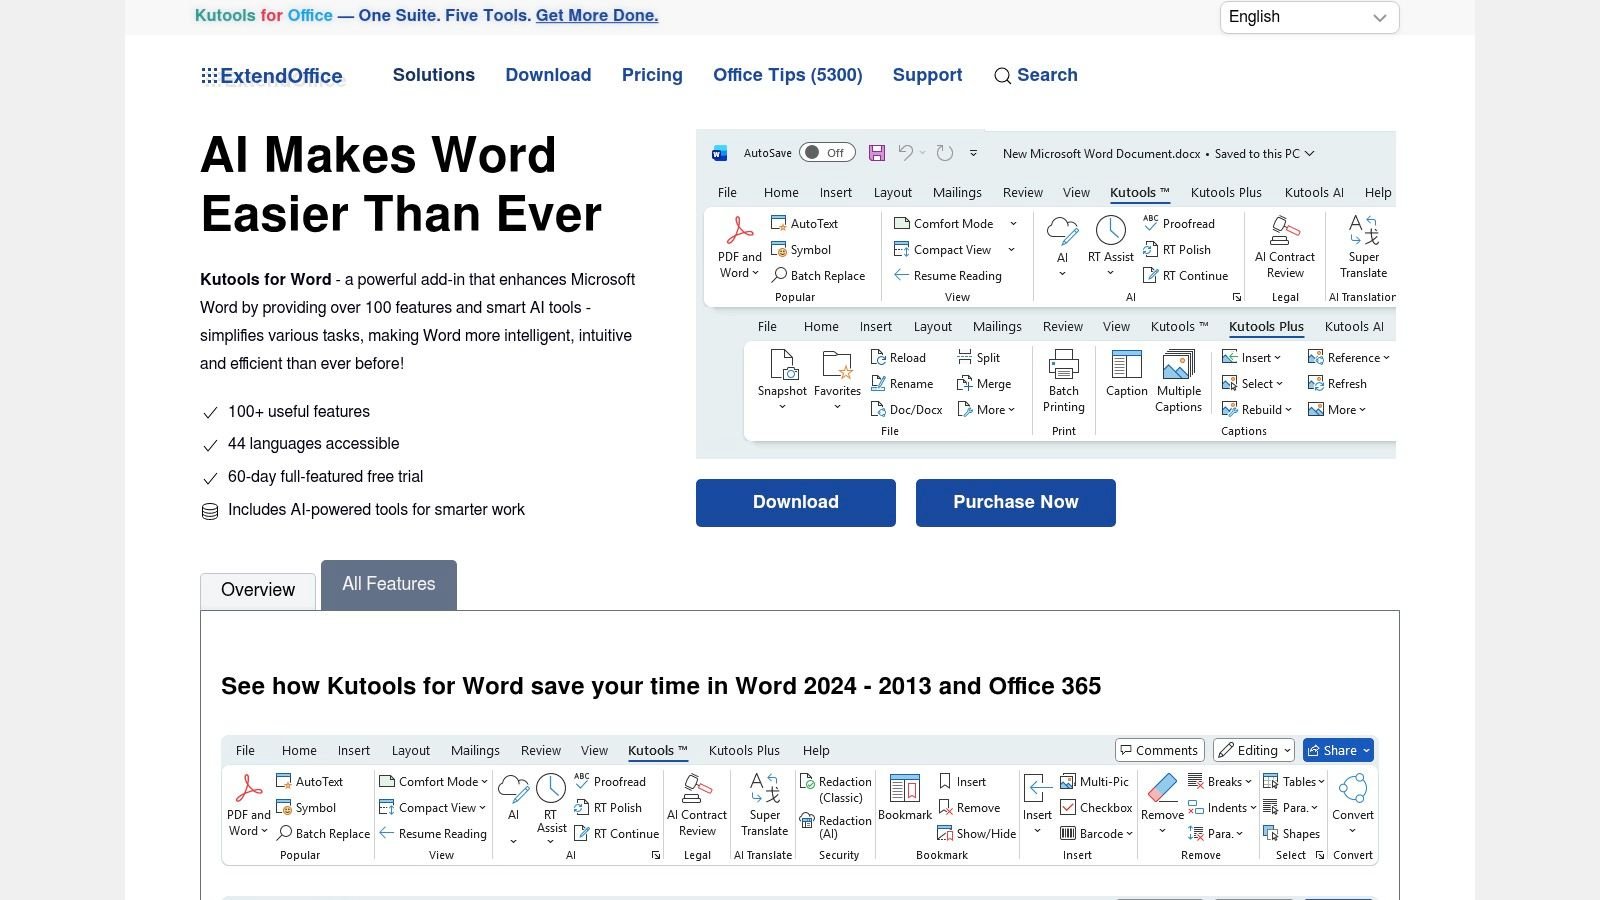Click the Rename document icon
Viewport: 1600px width, 900px height.
tap(878, 383)
